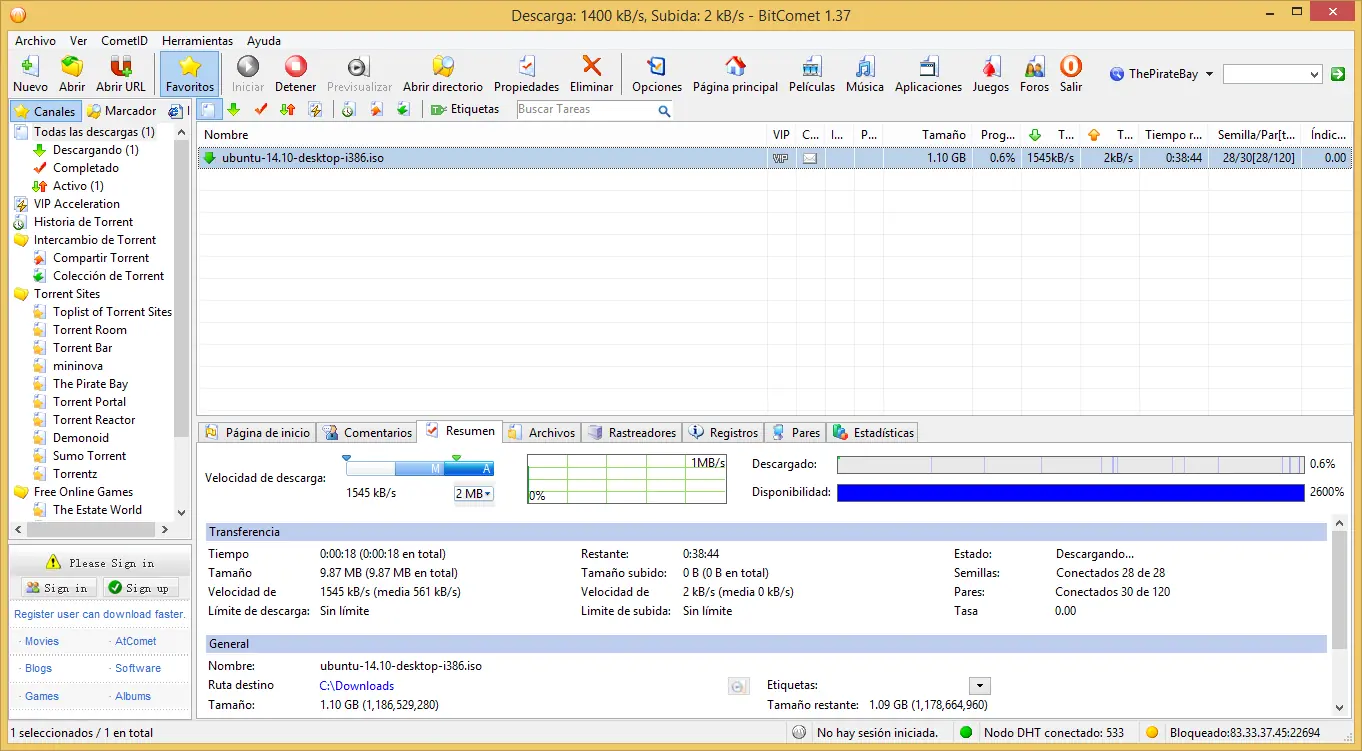Open the CometID menu

click(124, 41)
